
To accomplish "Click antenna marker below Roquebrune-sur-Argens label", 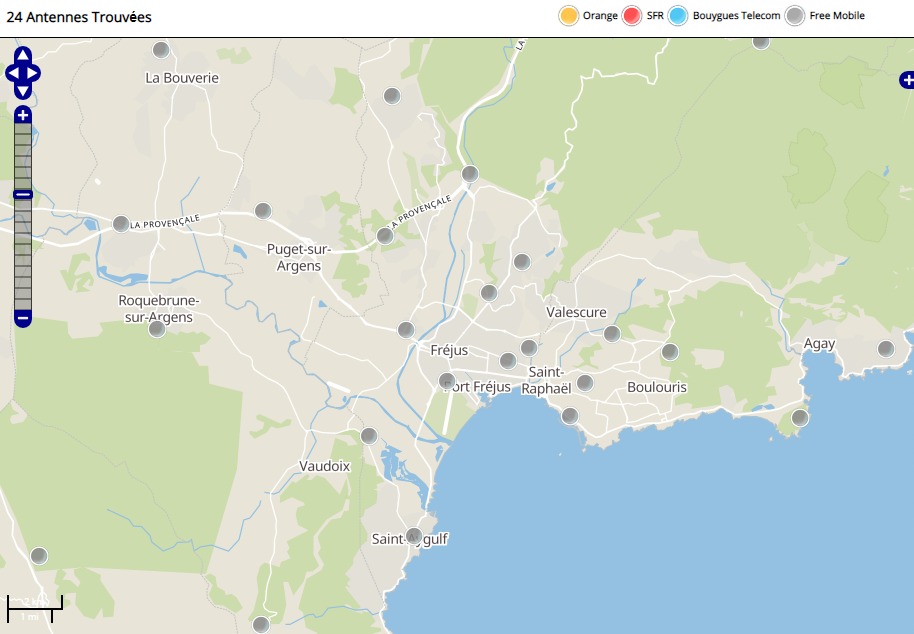I will [x=157, y=329].
